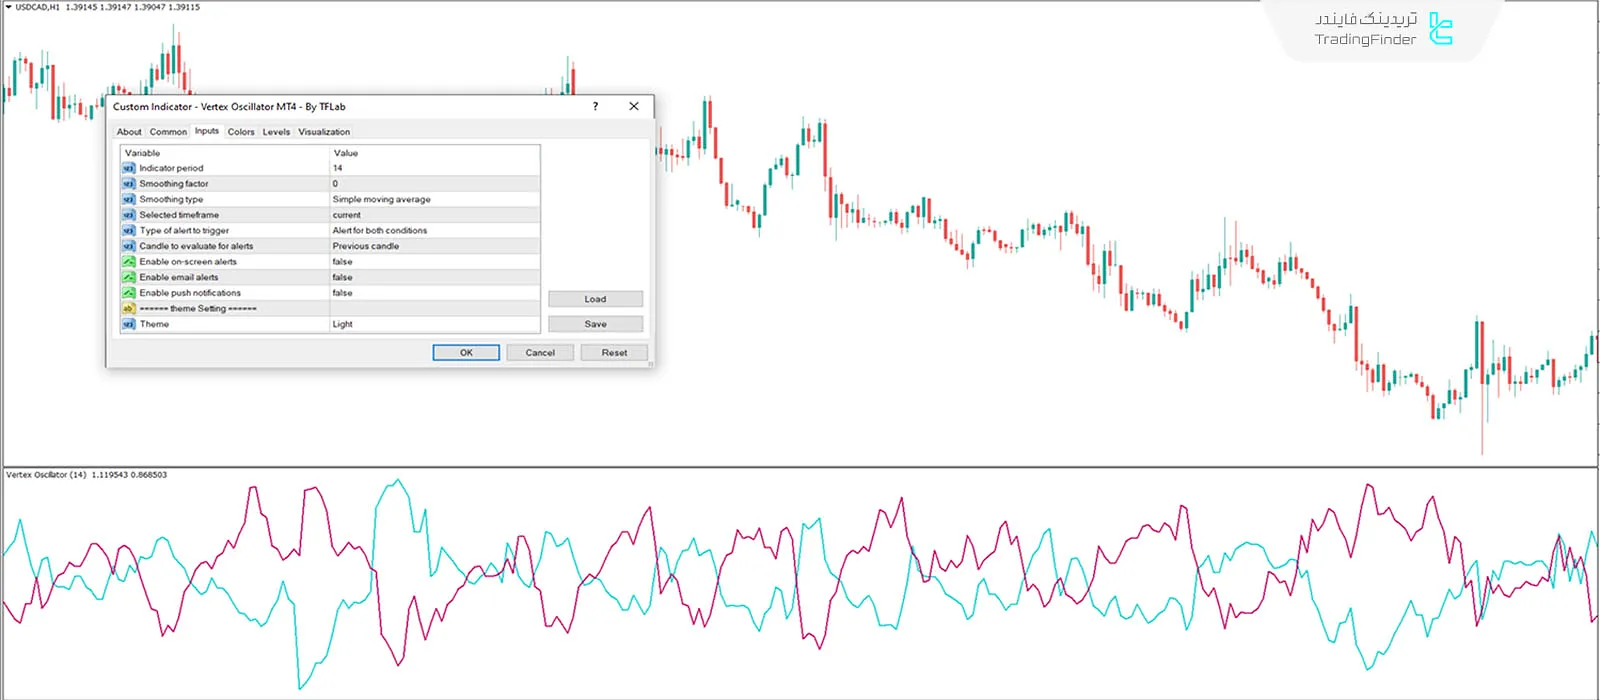Viewport: 1600px width, 700px height.
Task: Click the yellow theme Setting string icon
Action: [x=128, y=309]
